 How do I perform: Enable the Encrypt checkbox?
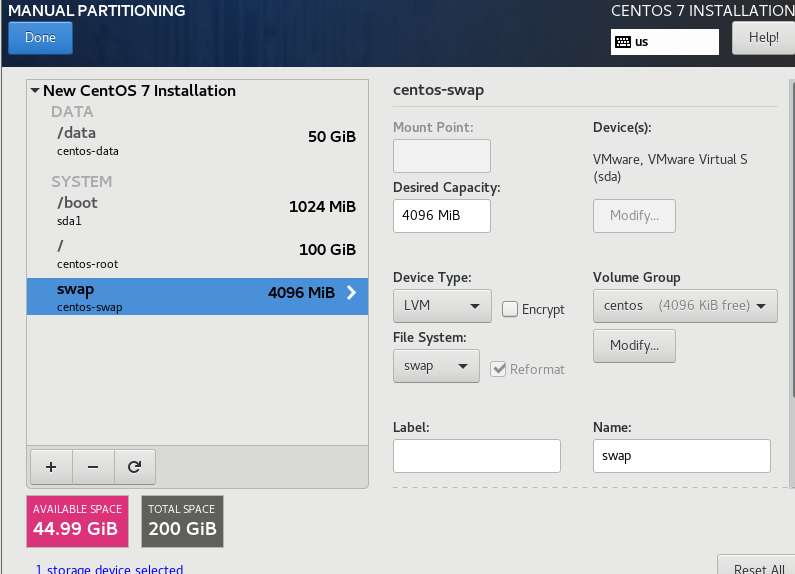click(510, 309)
